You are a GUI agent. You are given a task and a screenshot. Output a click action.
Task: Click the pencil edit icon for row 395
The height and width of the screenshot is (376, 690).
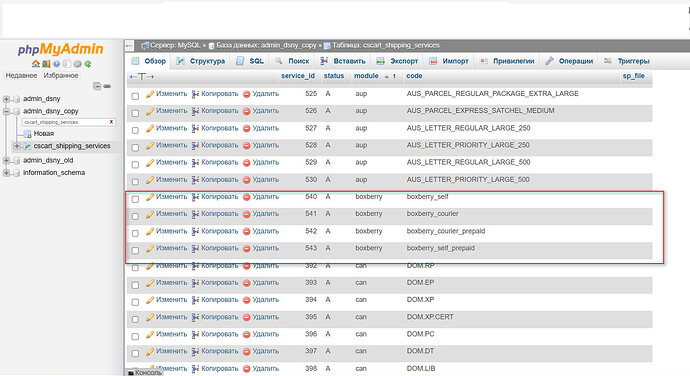[x=150, y=317]
